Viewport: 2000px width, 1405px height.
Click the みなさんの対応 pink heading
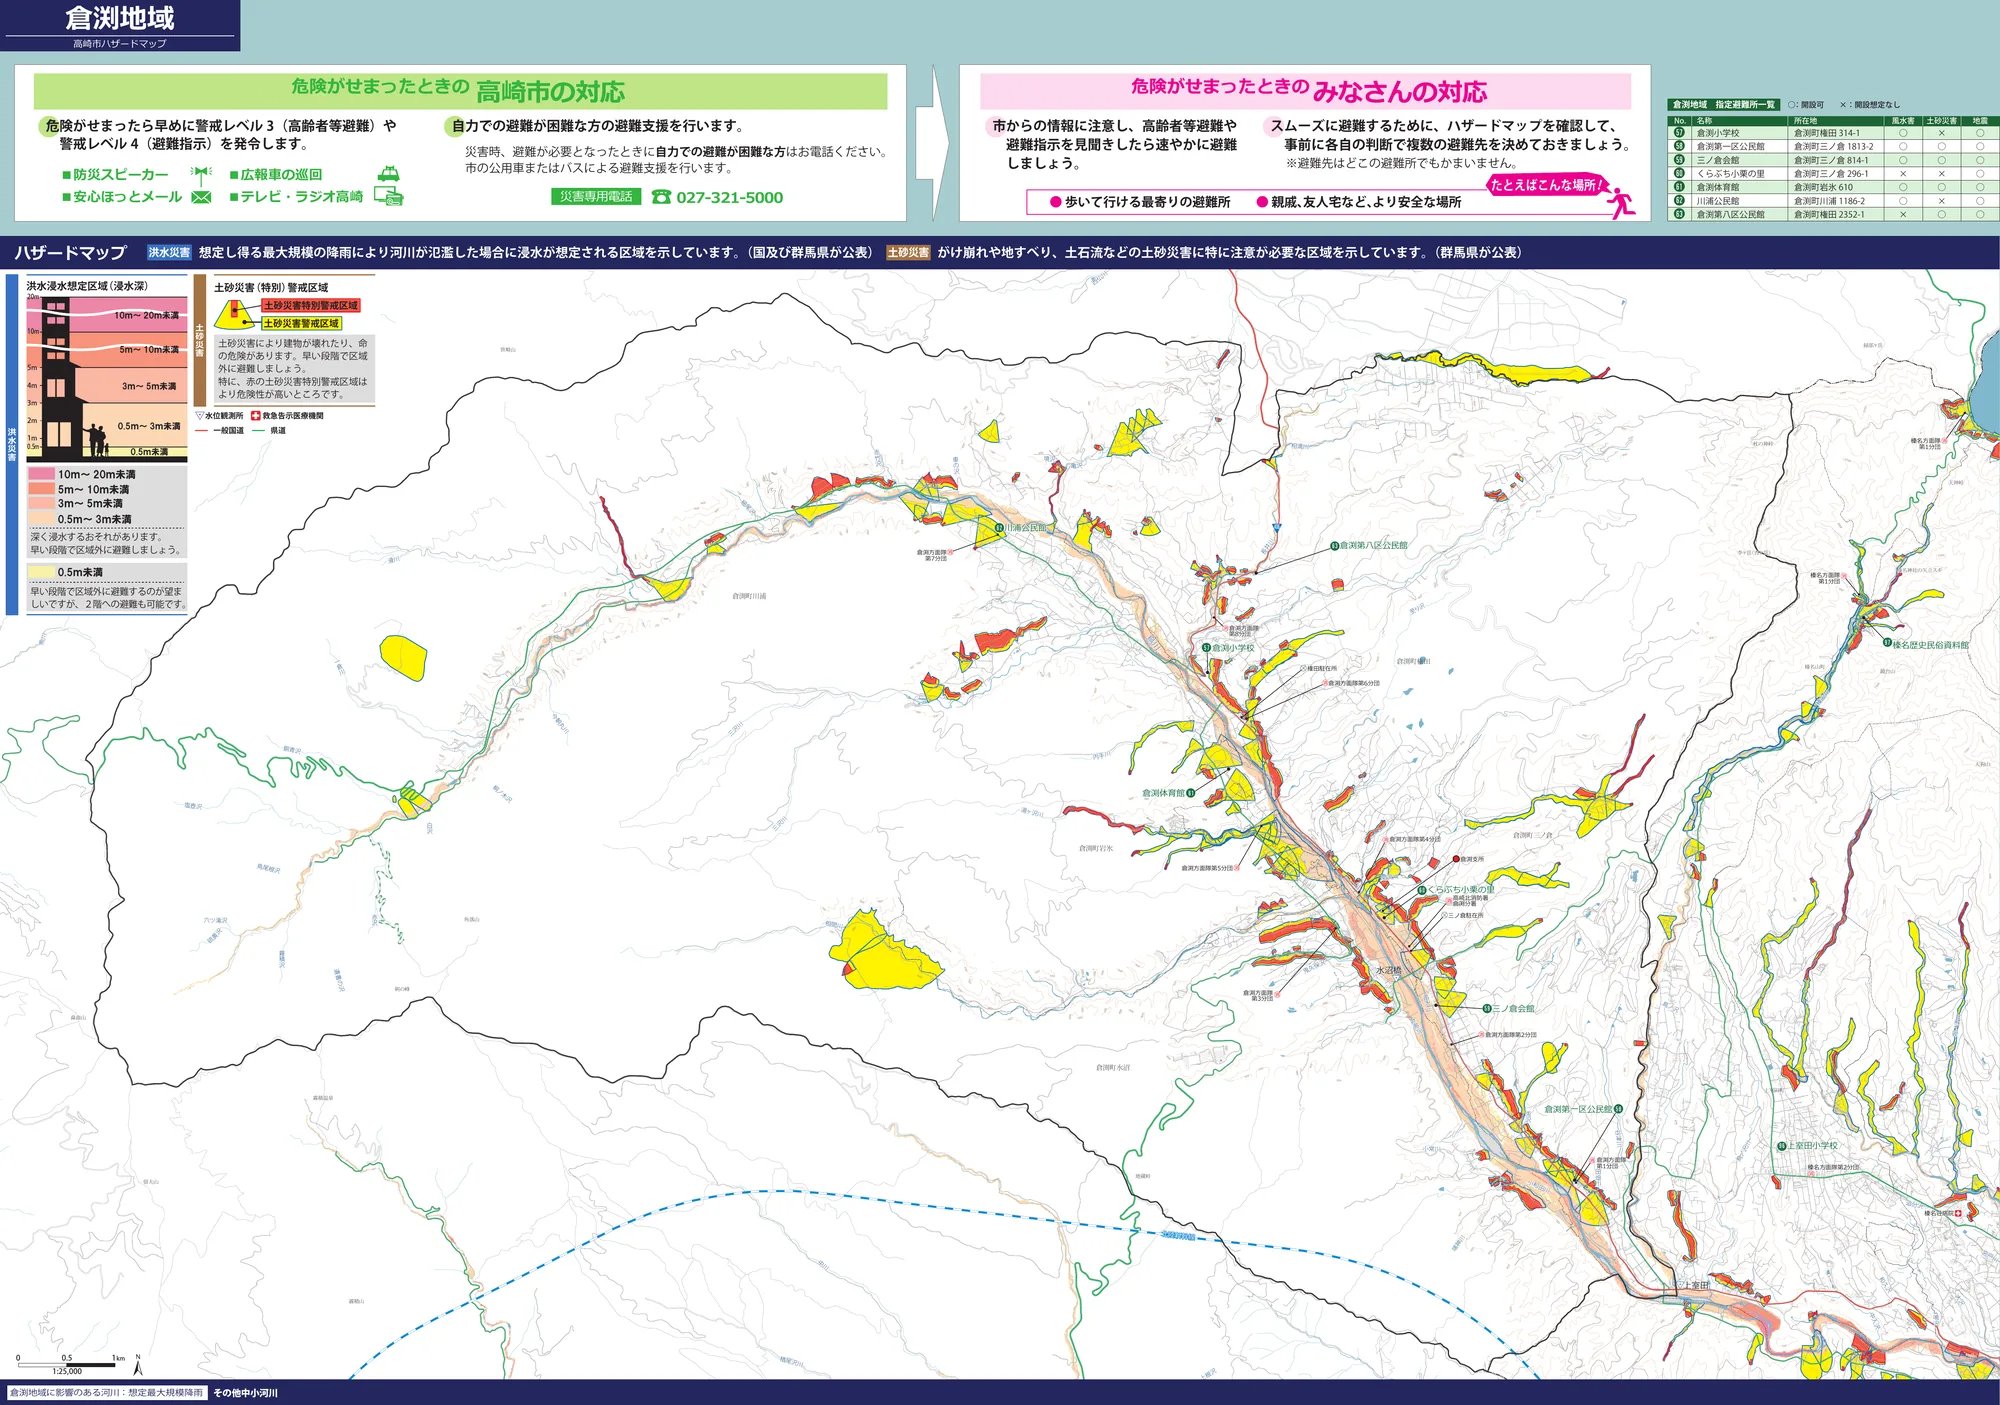[1400, 92]
